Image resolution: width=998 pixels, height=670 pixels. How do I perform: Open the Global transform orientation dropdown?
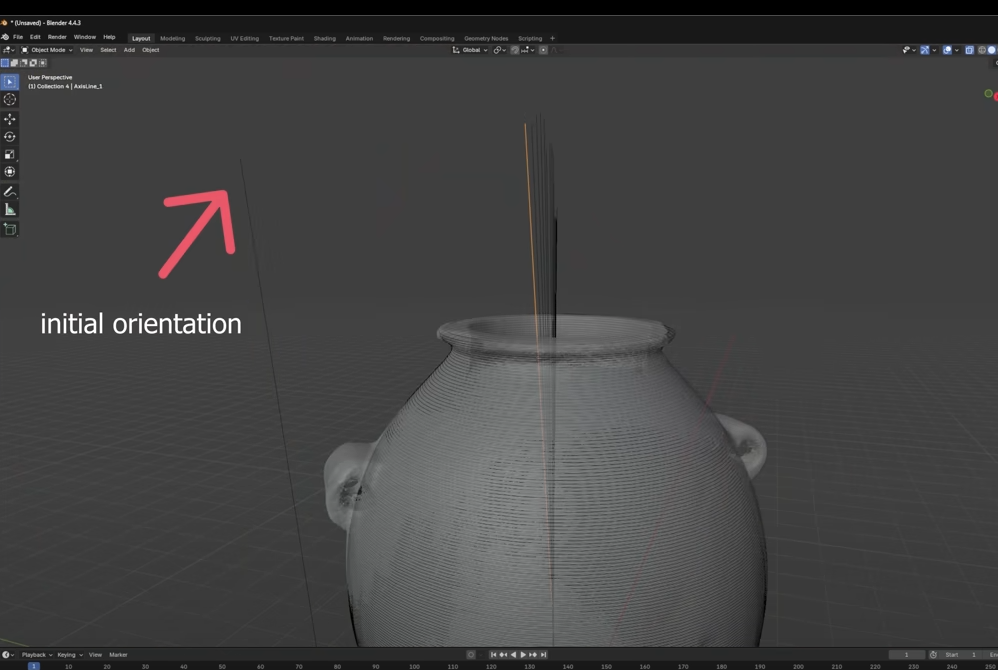coord(470,50)
